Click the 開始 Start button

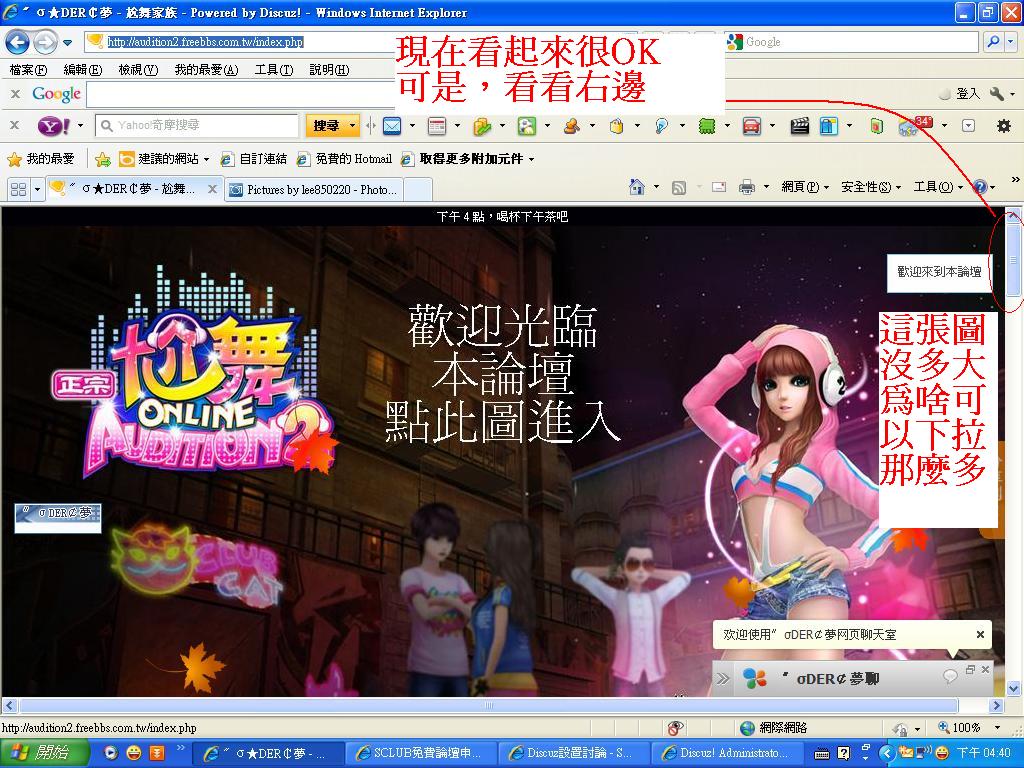(x=44, y=753)
